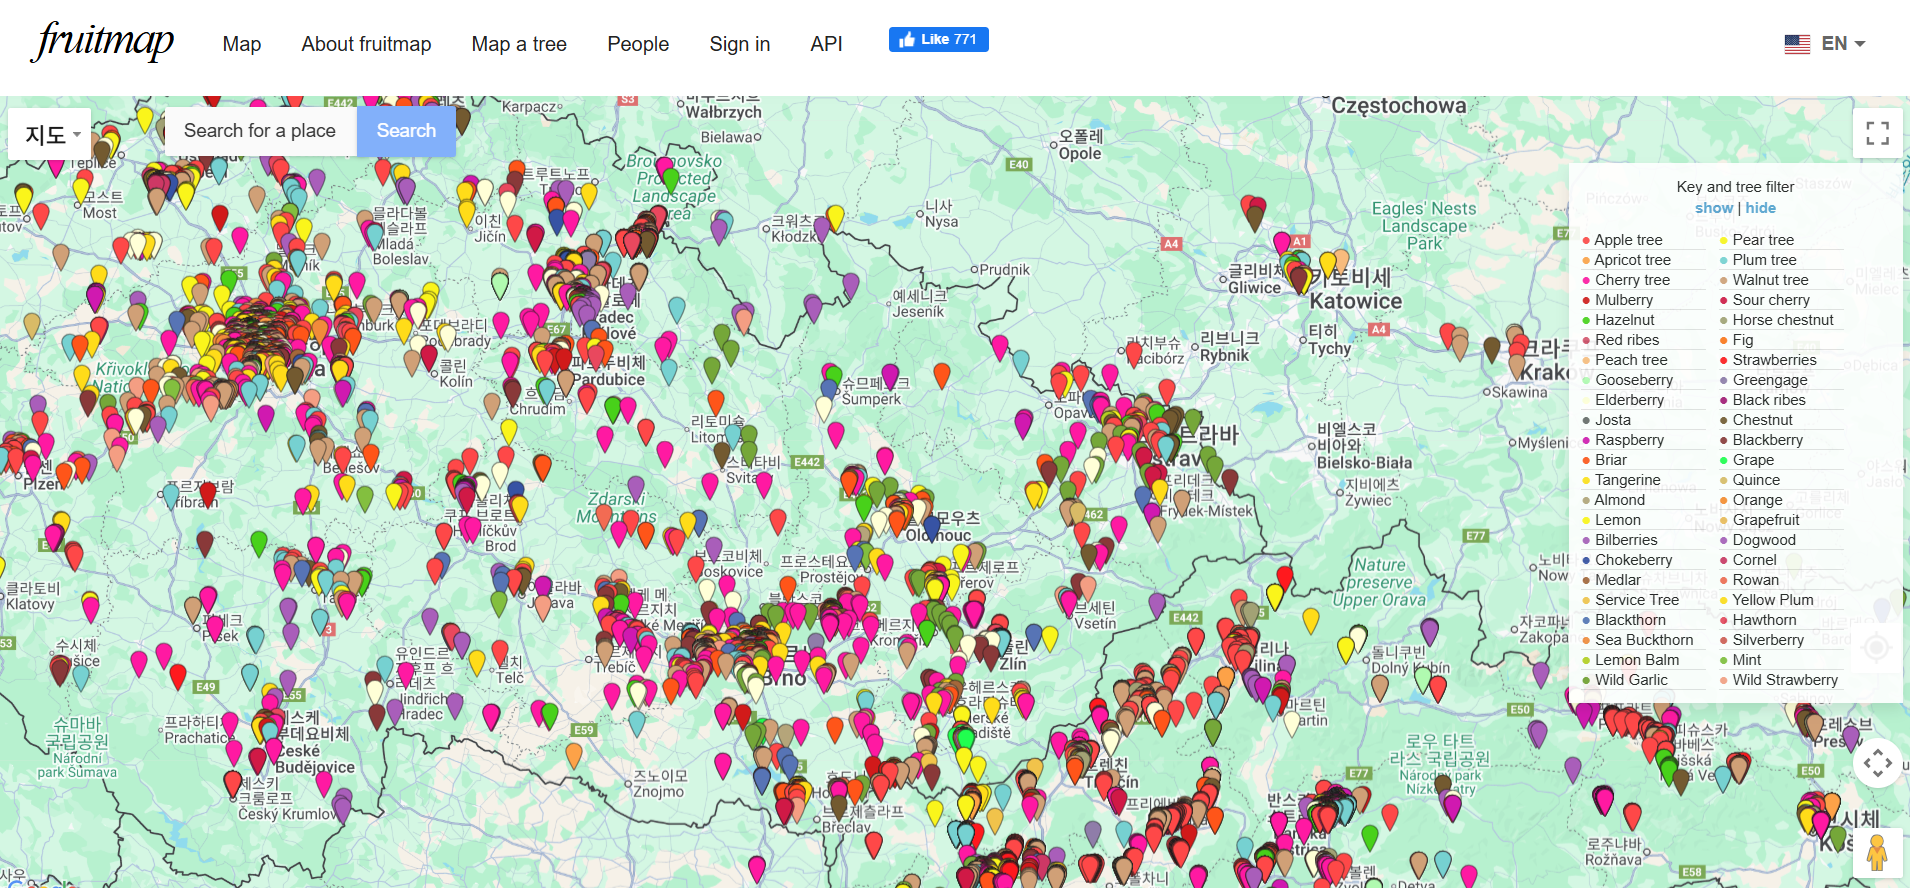This screenshot has height=888, width=1910.
Task: Select Josta in the key
Action: point(1612,420)
